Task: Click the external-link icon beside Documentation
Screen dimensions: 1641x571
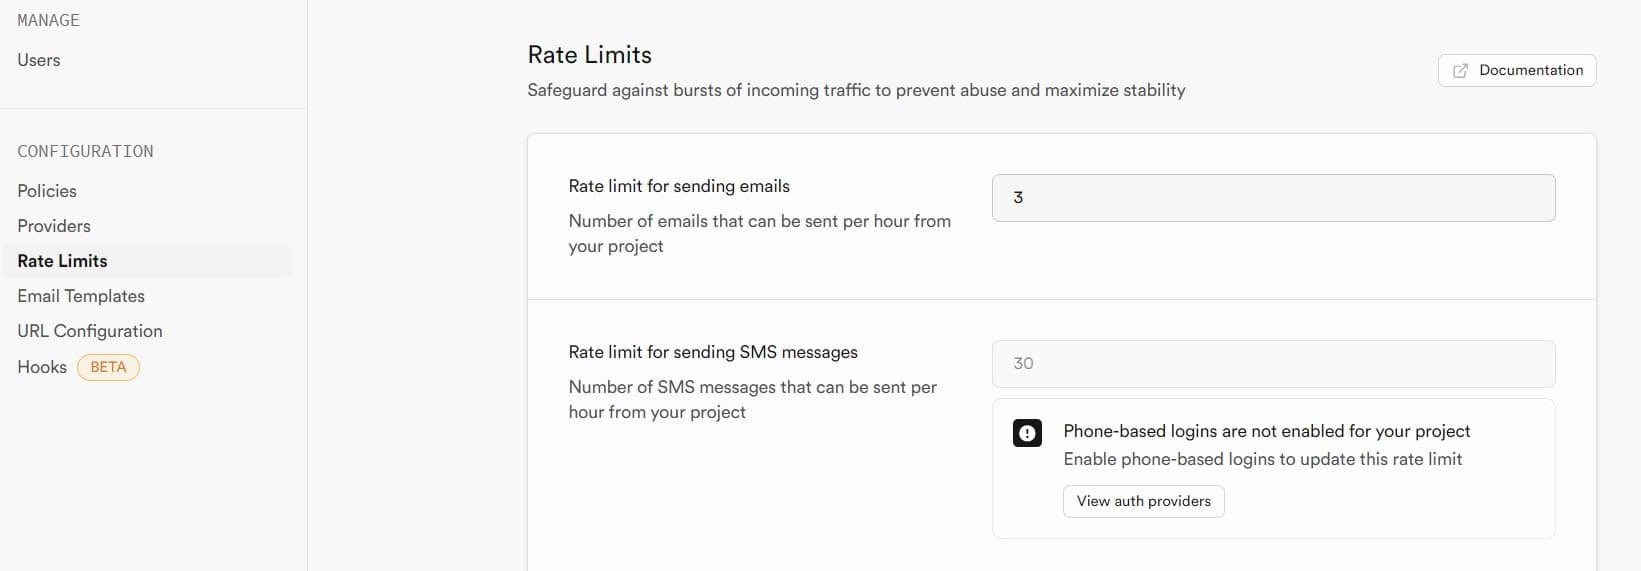Action: click(1460, 71)
